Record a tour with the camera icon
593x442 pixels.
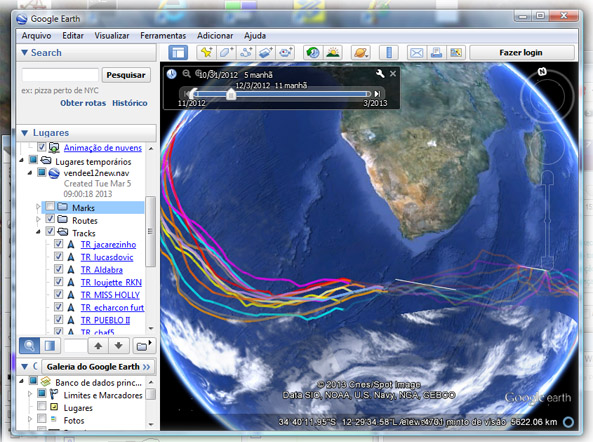(286, 53)
